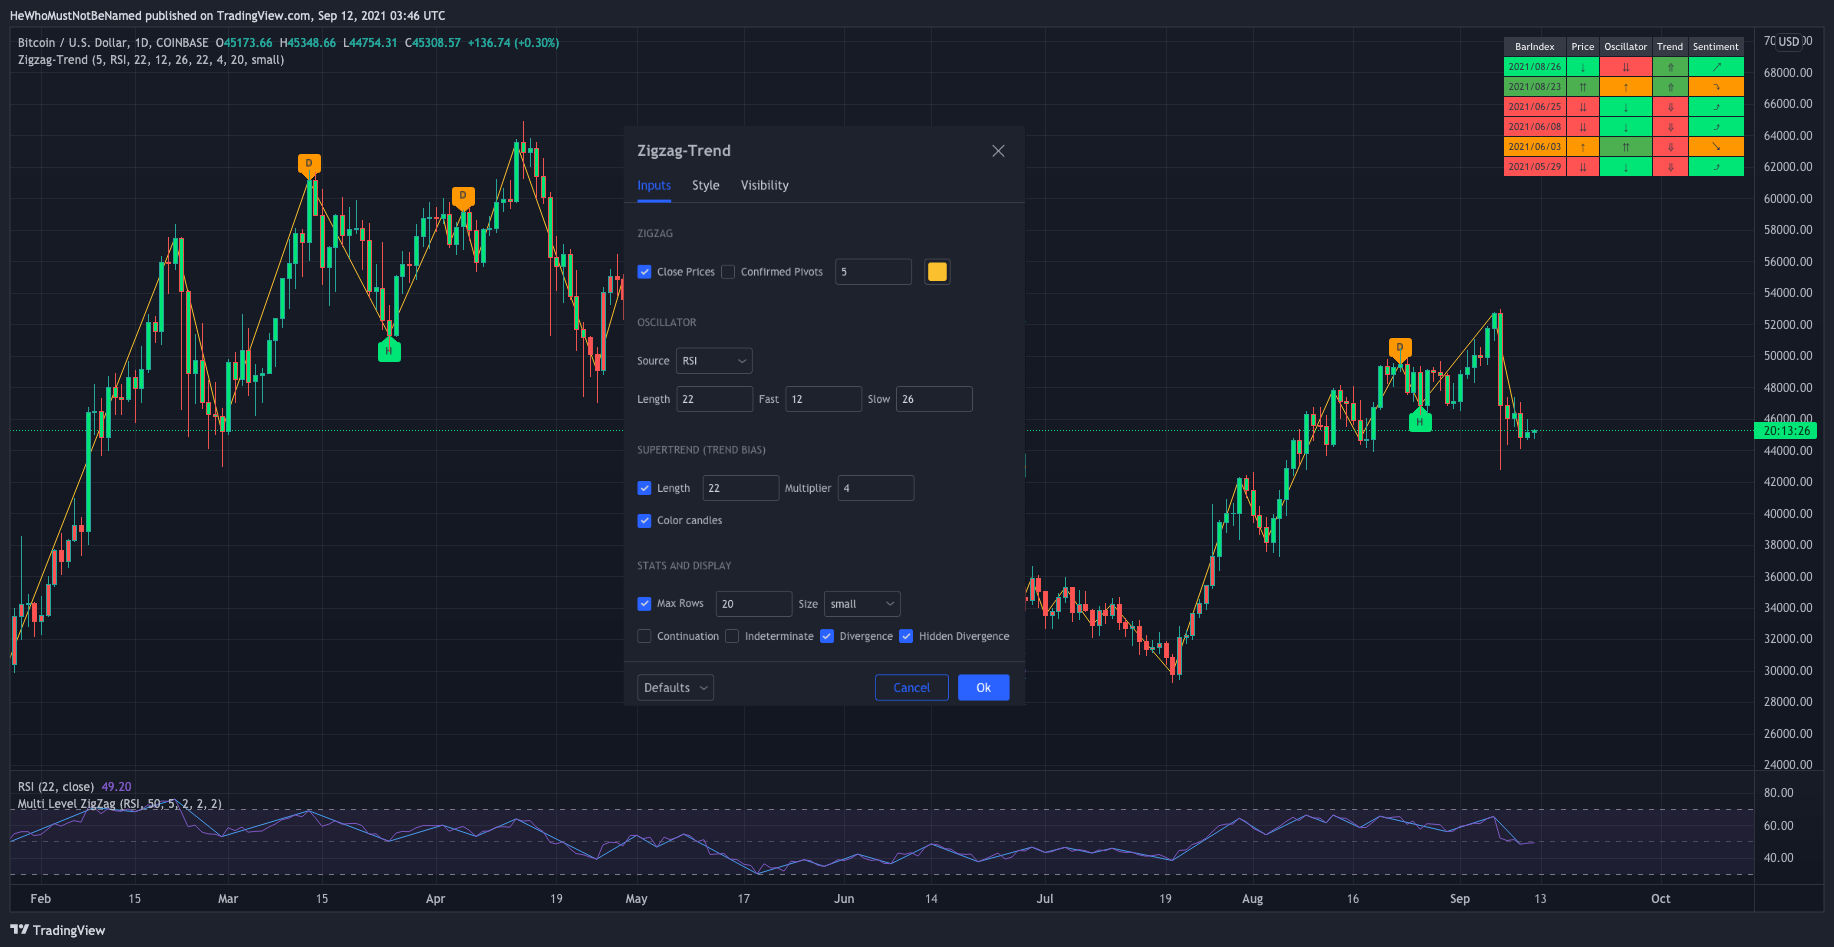Click the 2021/06/25 cell in the table

(1535, 107)
